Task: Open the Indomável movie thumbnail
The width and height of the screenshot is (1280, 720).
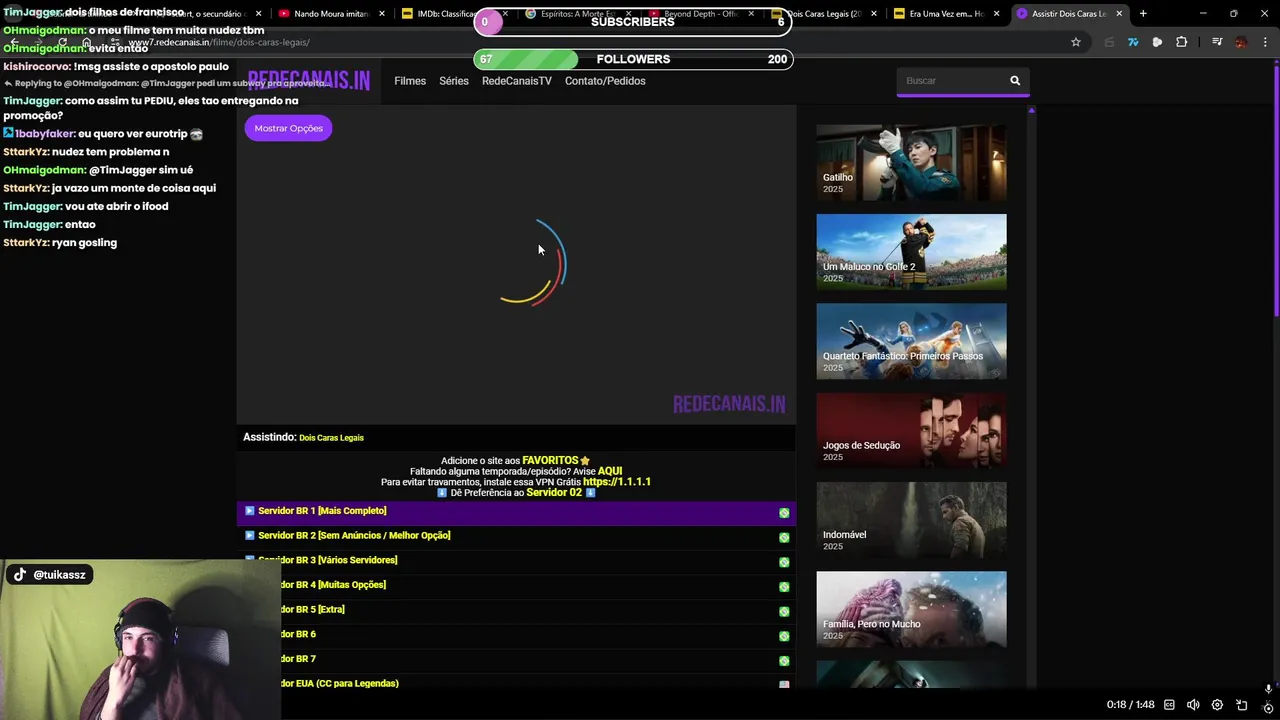Action: (911, 520)
